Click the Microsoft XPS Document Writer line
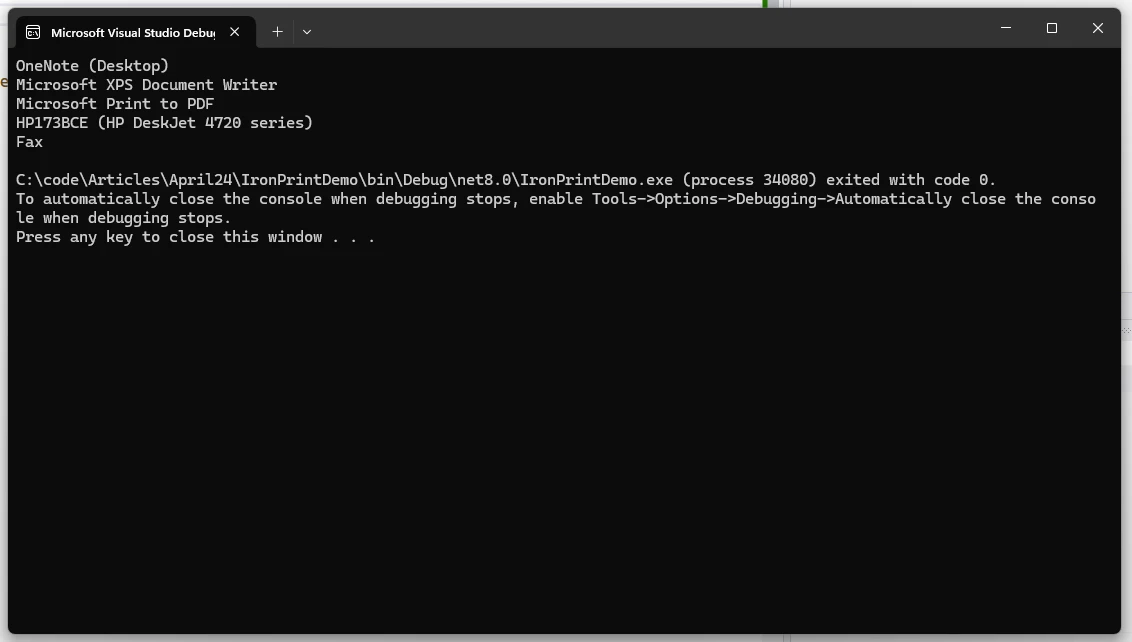This screenshot has height=642, width=1132. pos(146,85)
